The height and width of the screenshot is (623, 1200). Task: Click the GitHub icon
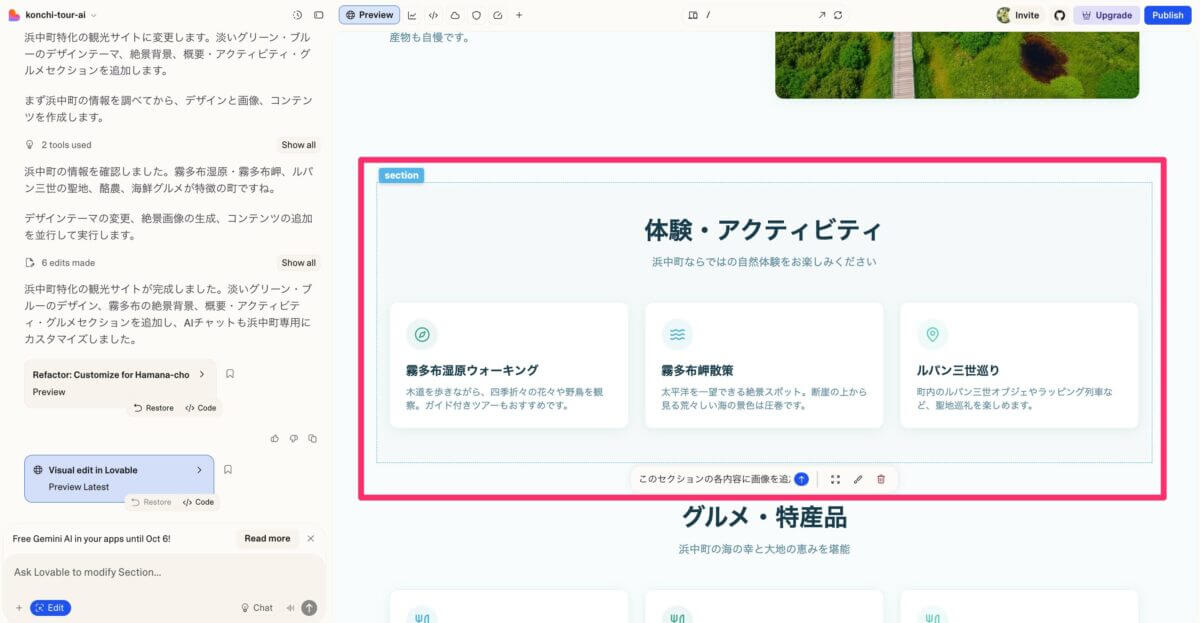(x=1060, y=15)
